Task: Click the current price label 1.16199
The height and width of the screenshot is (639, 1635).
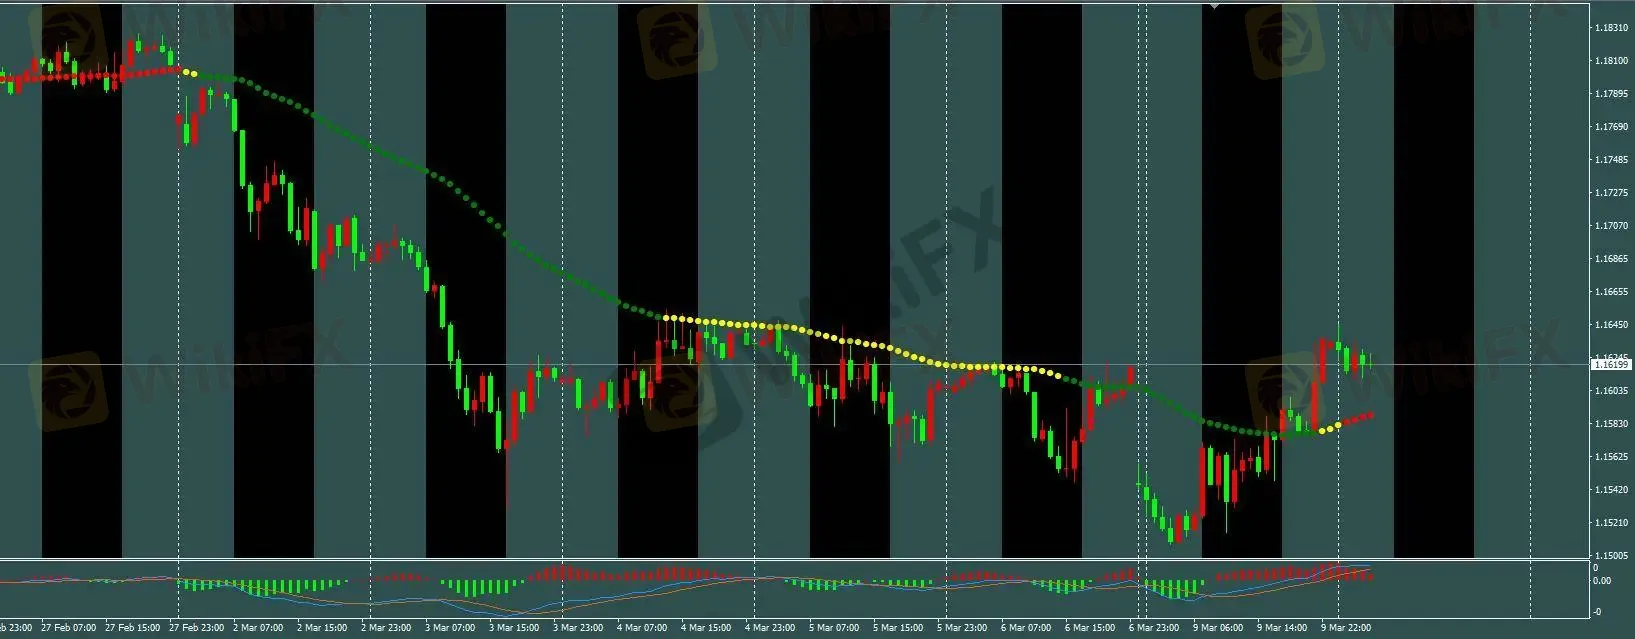Action: pyautogui.click(x=1611, y=365)
